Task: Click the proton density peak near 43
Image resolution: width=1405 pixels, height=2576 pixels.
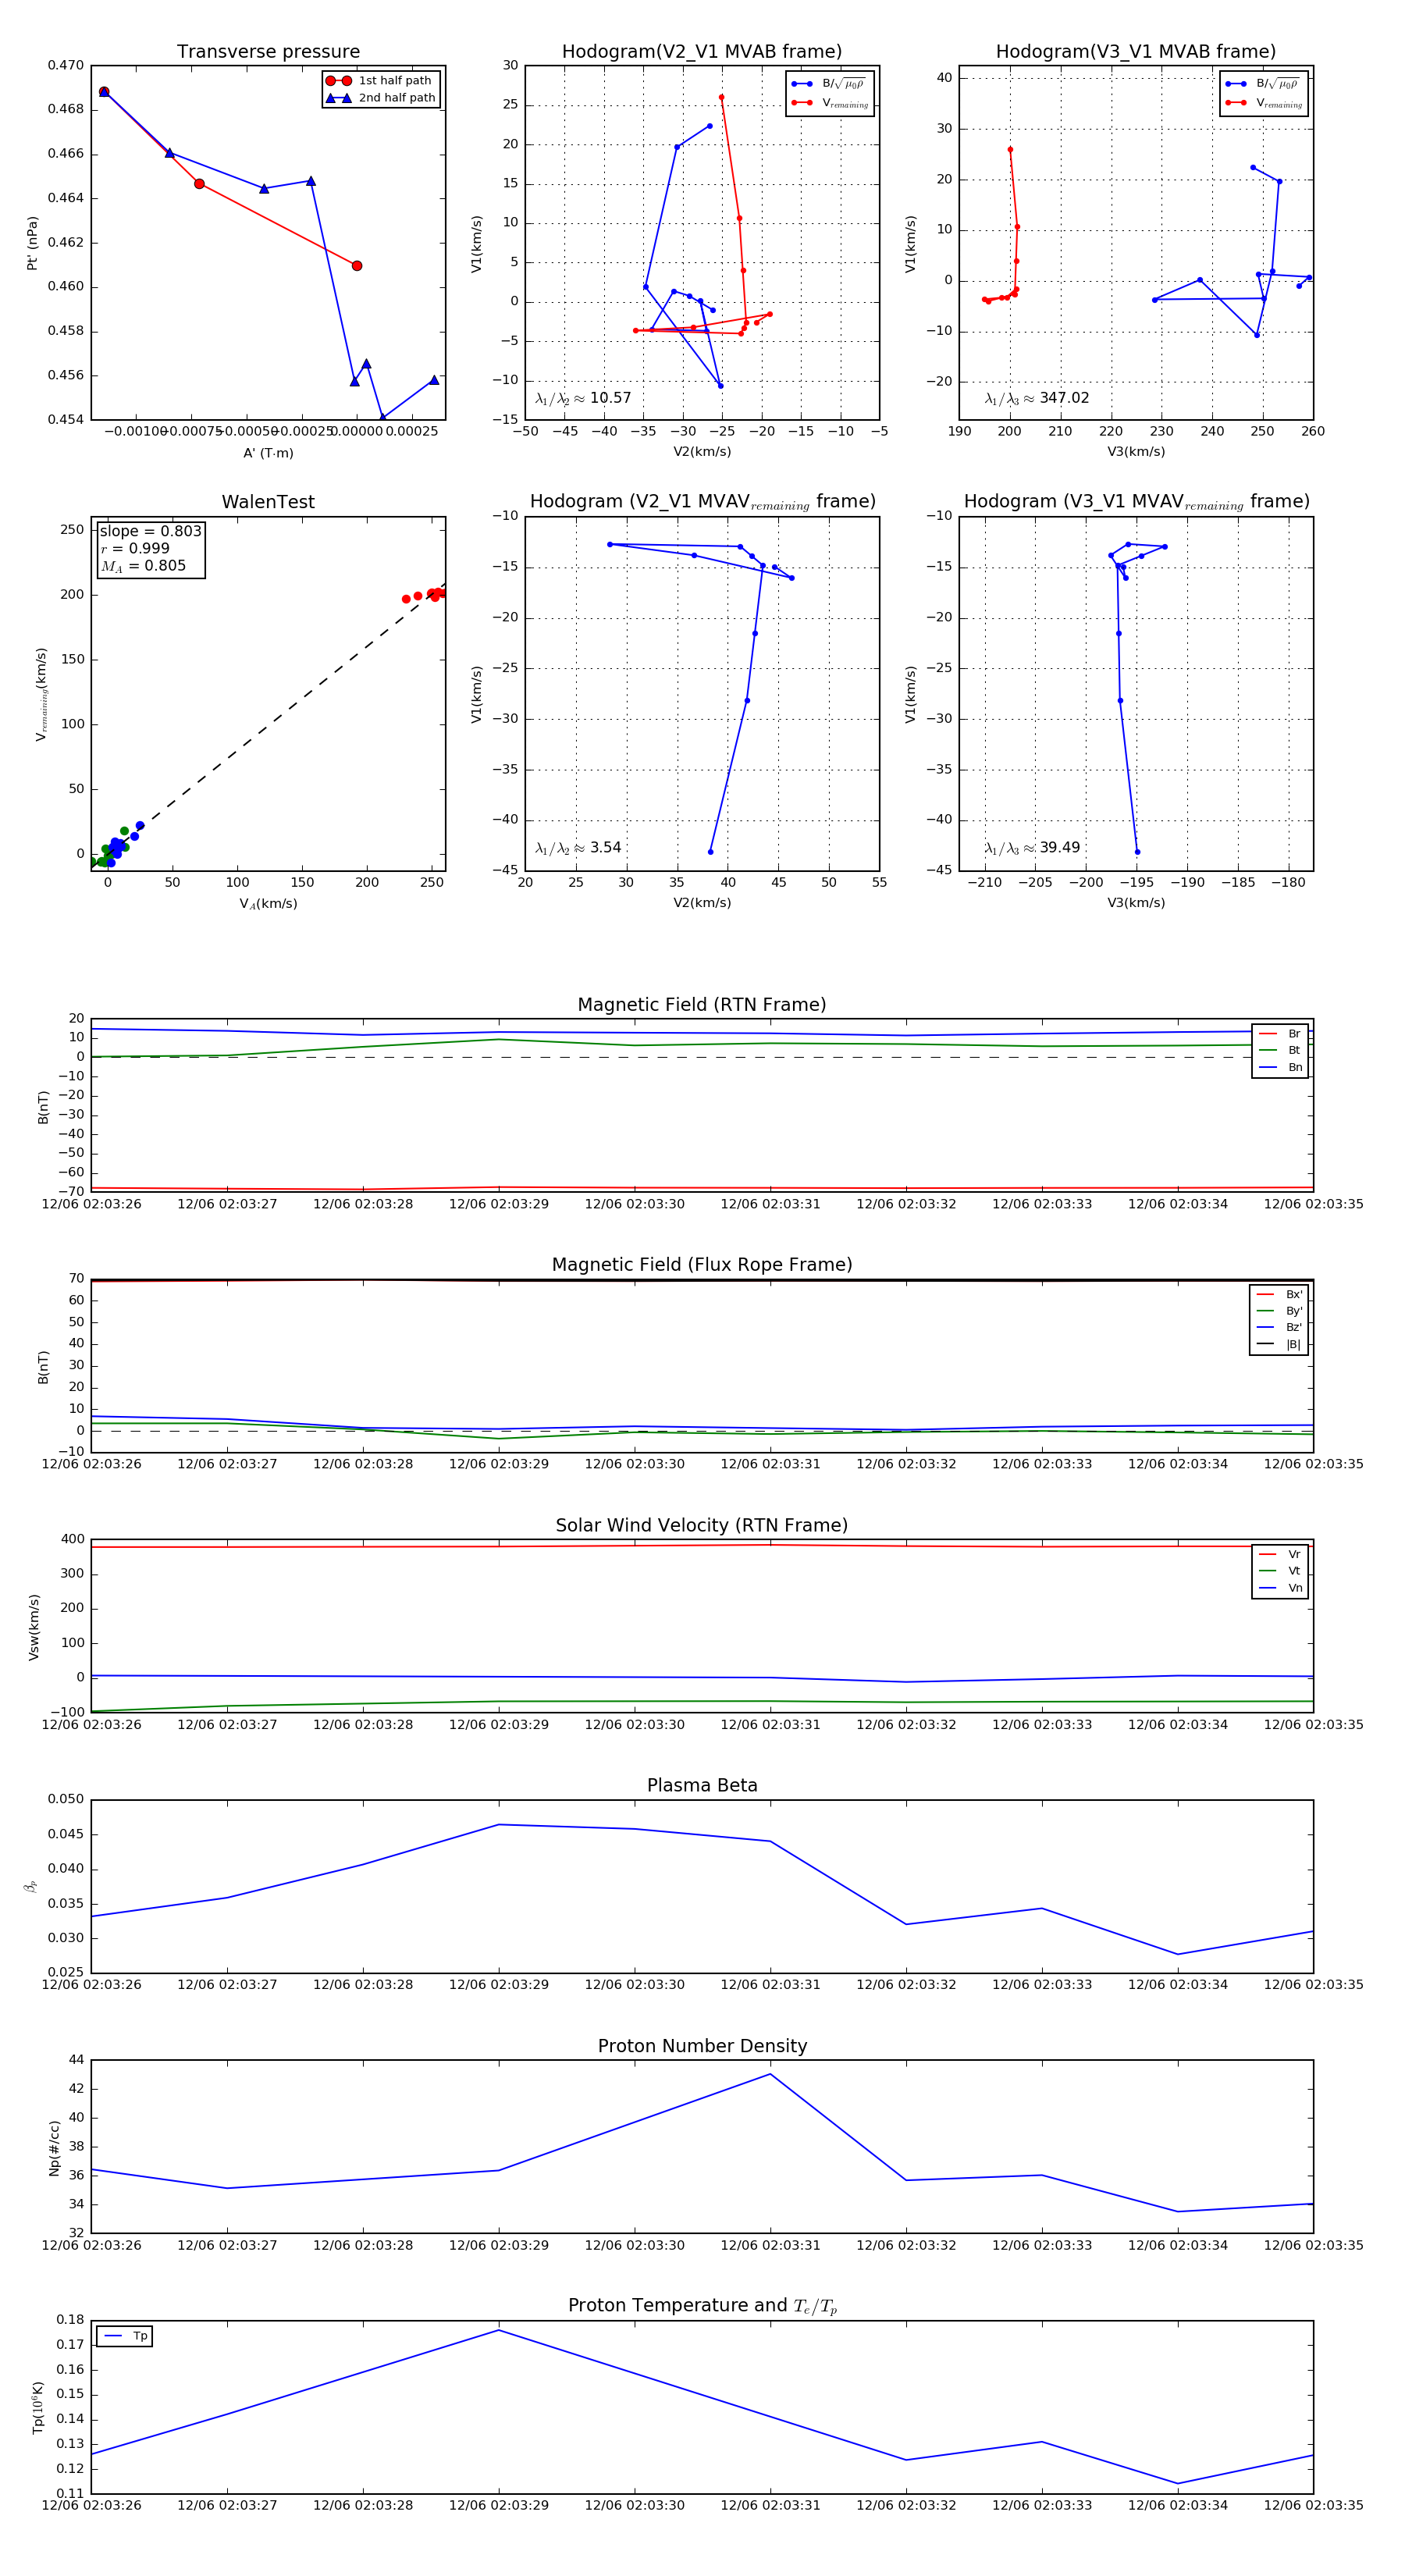Action: click(770, 2074)
